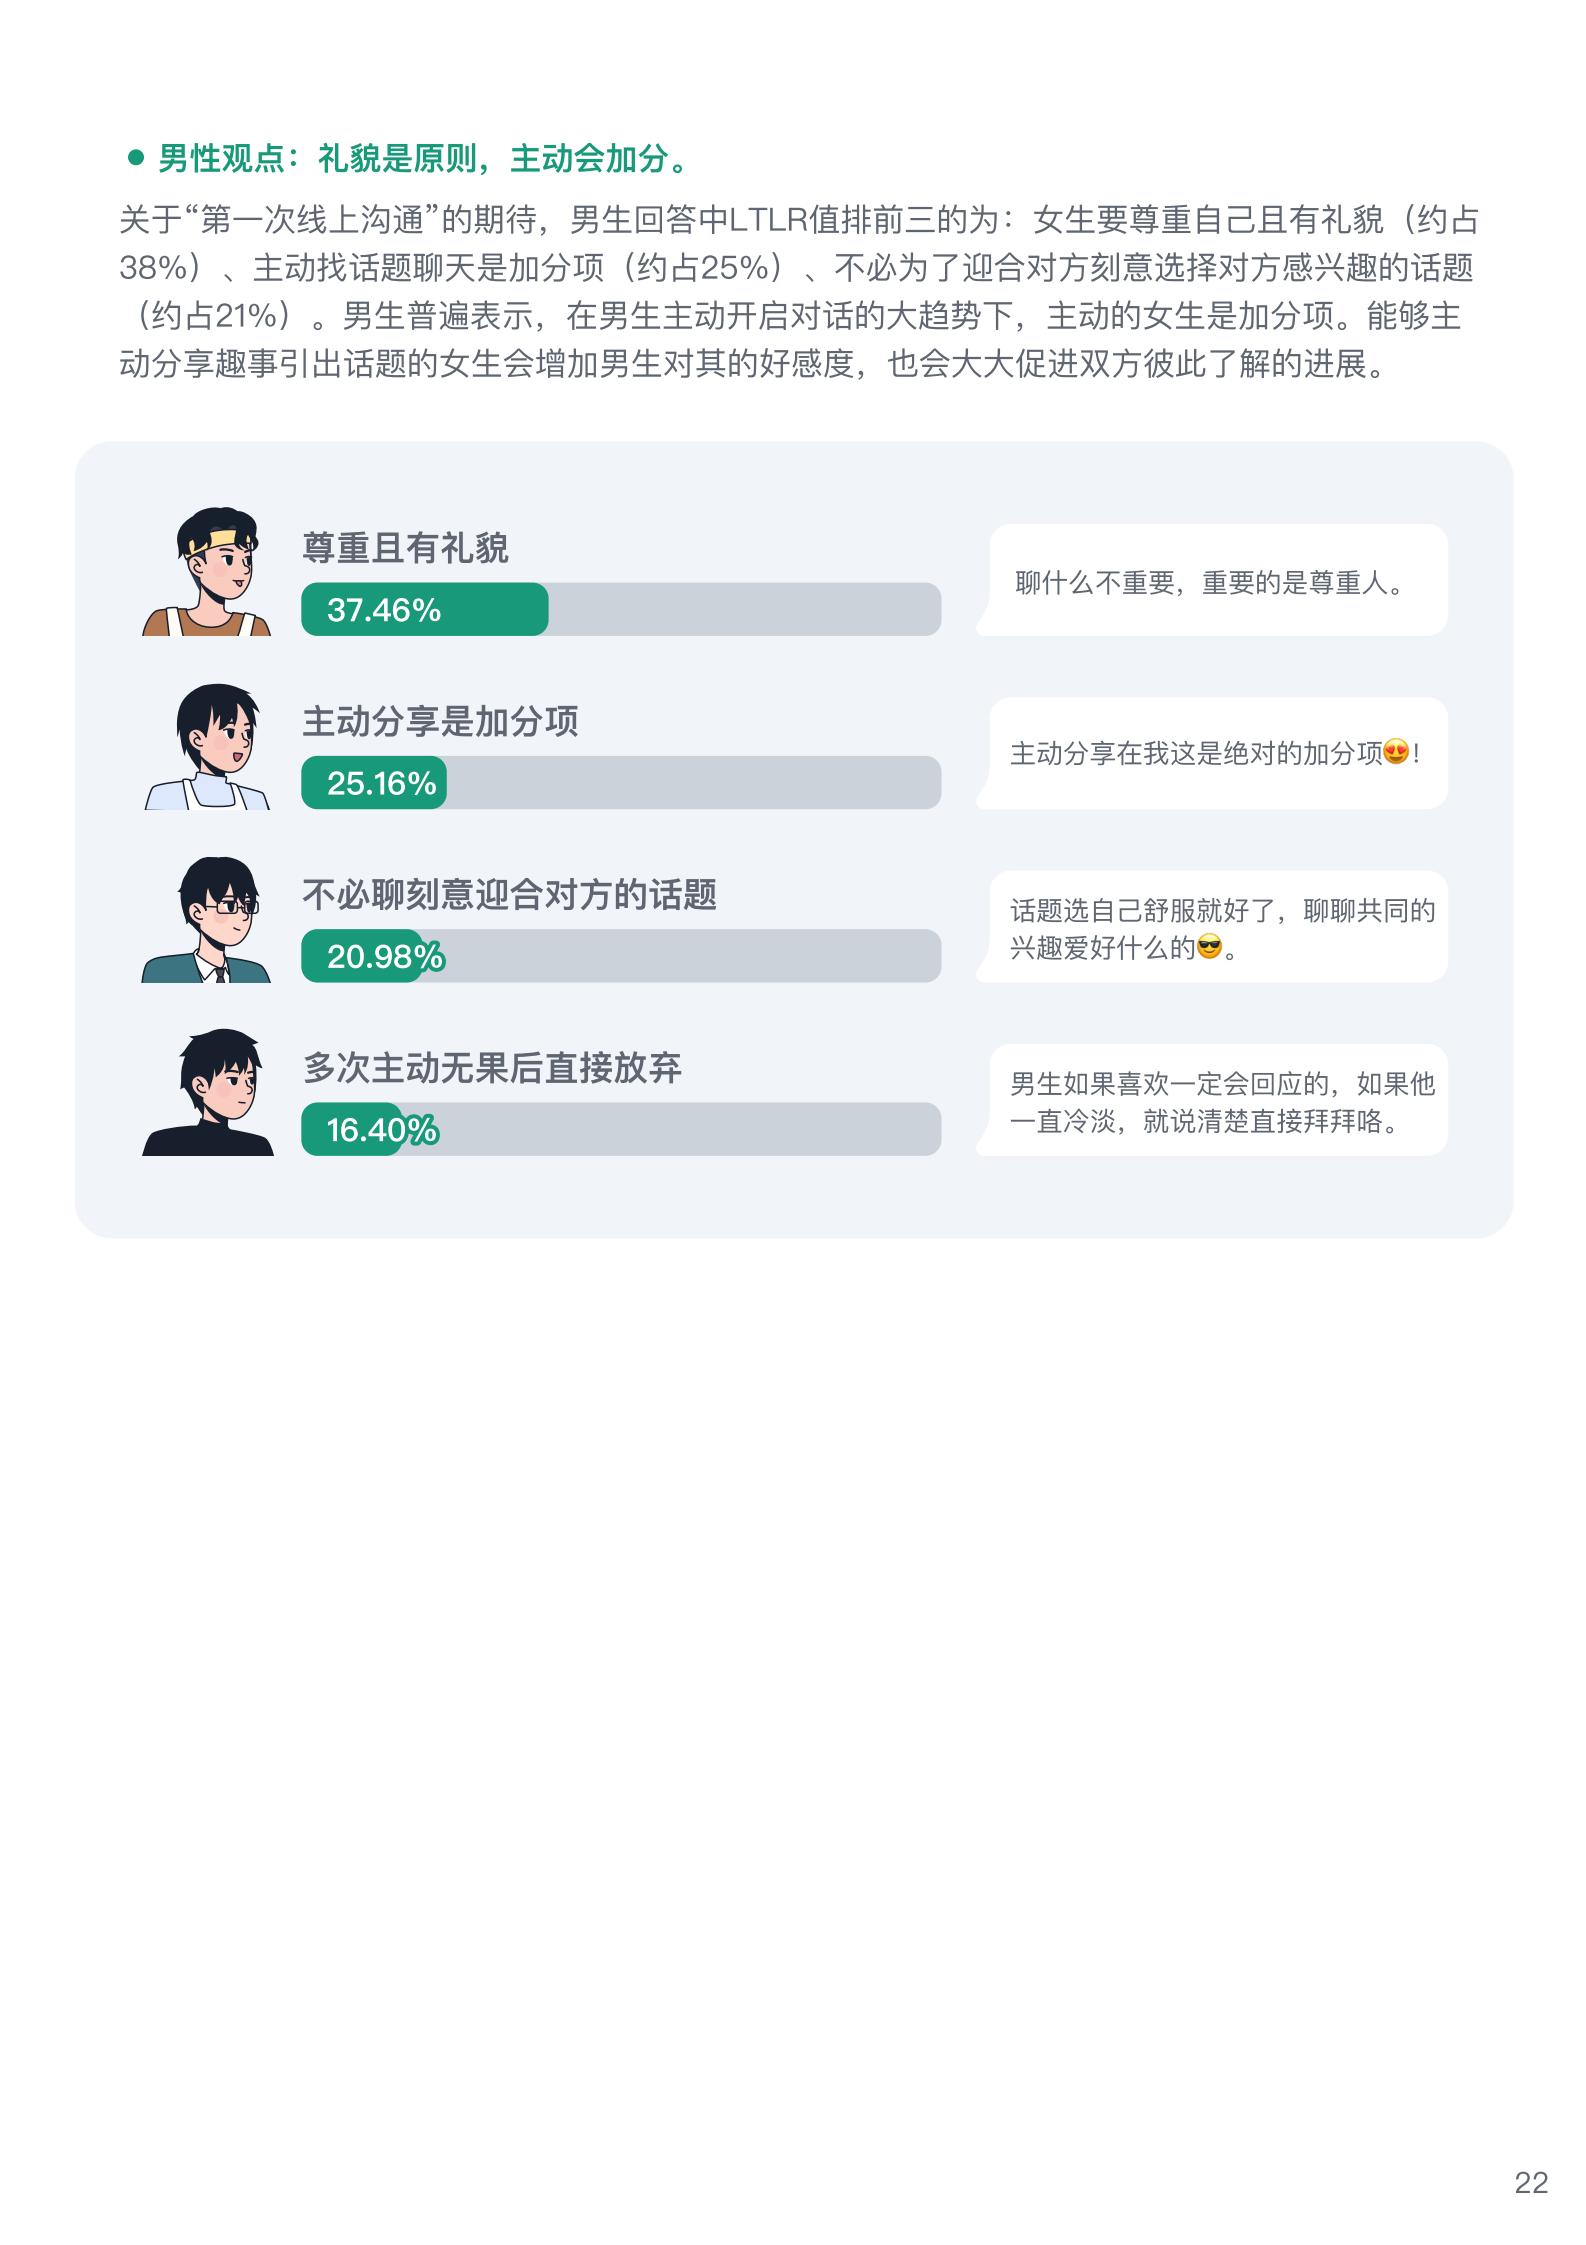This screenshot has width=1586, height=2245.
Task: Click the speech bubble about 话题选自己舒服
Action: coord(1212,927)
